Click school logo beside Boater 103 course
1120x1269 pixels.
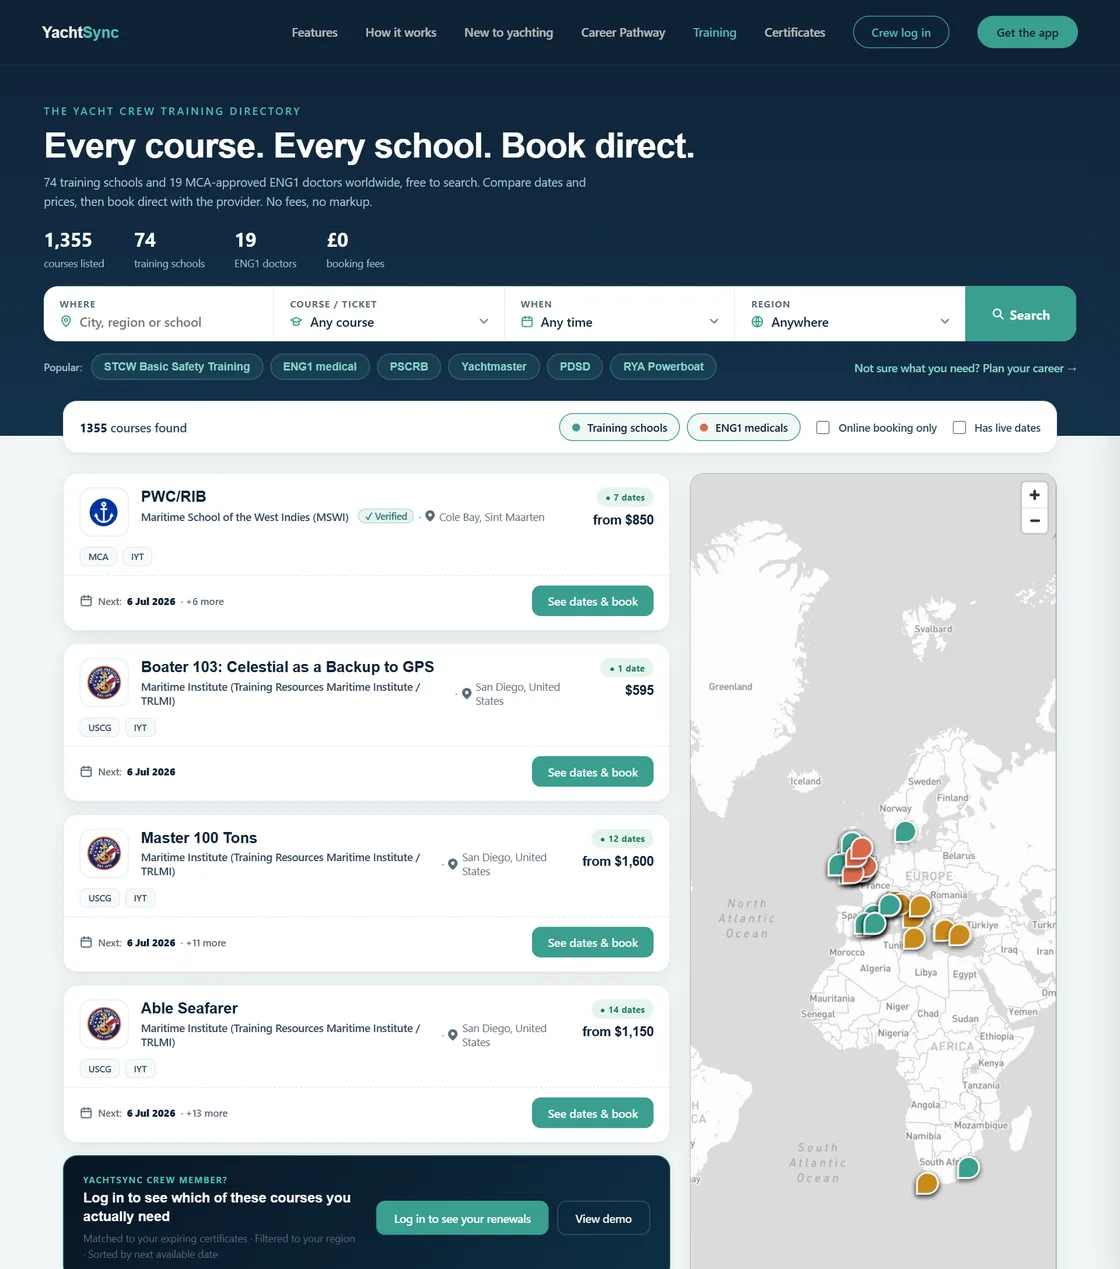pyautogui.click(x=104, y=683)
